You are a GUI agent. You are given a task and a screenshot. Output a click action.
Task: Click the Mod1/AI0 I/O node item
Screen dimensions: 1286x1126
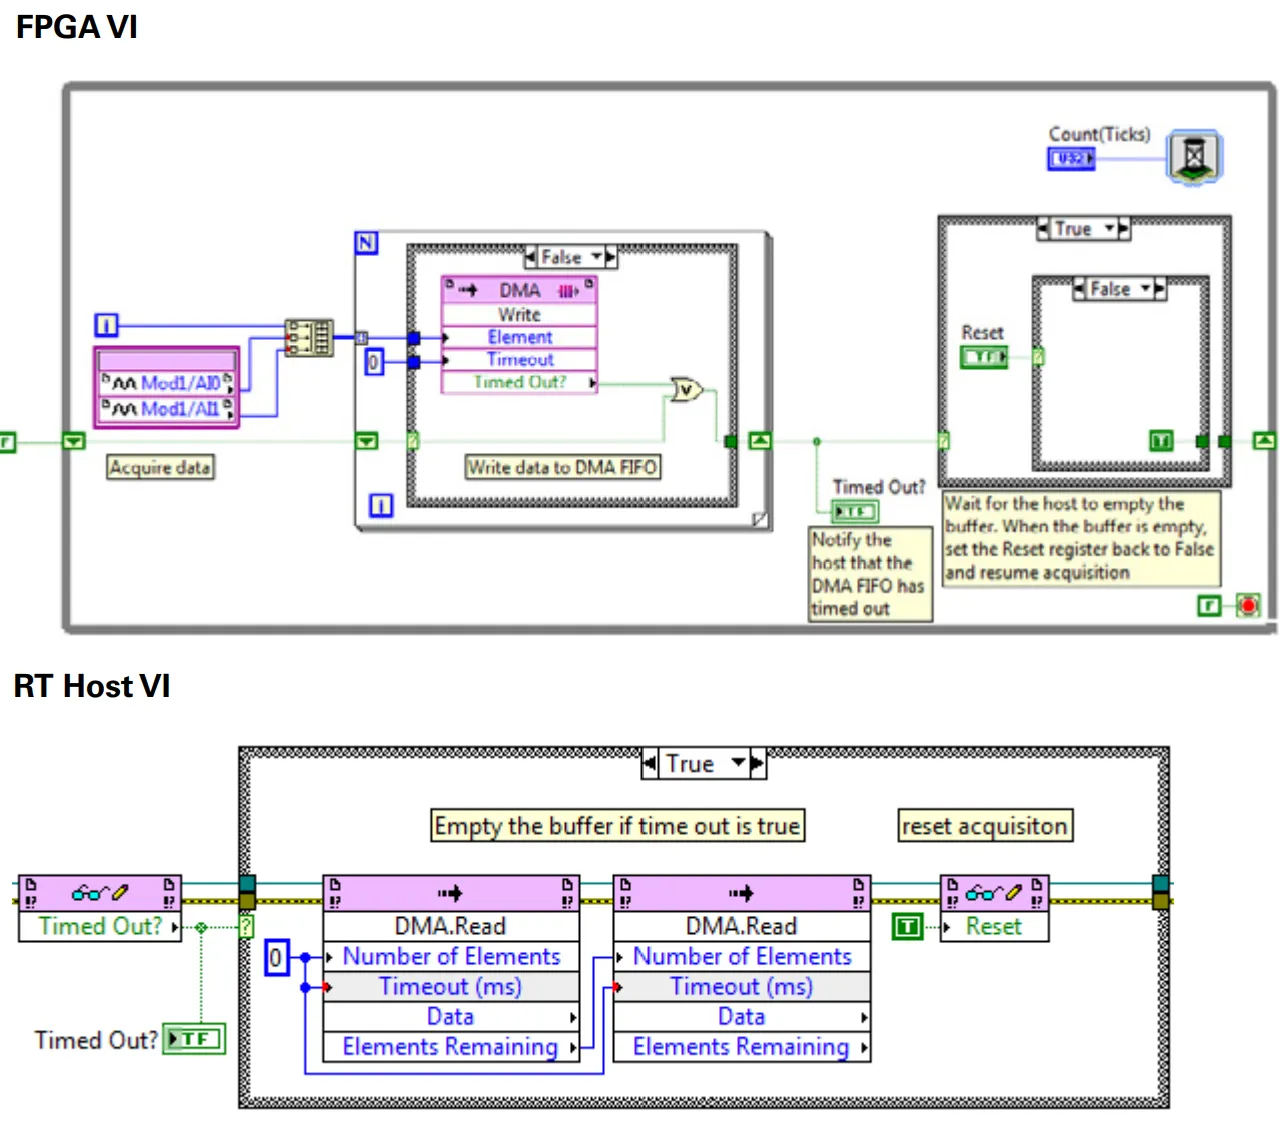167,383
